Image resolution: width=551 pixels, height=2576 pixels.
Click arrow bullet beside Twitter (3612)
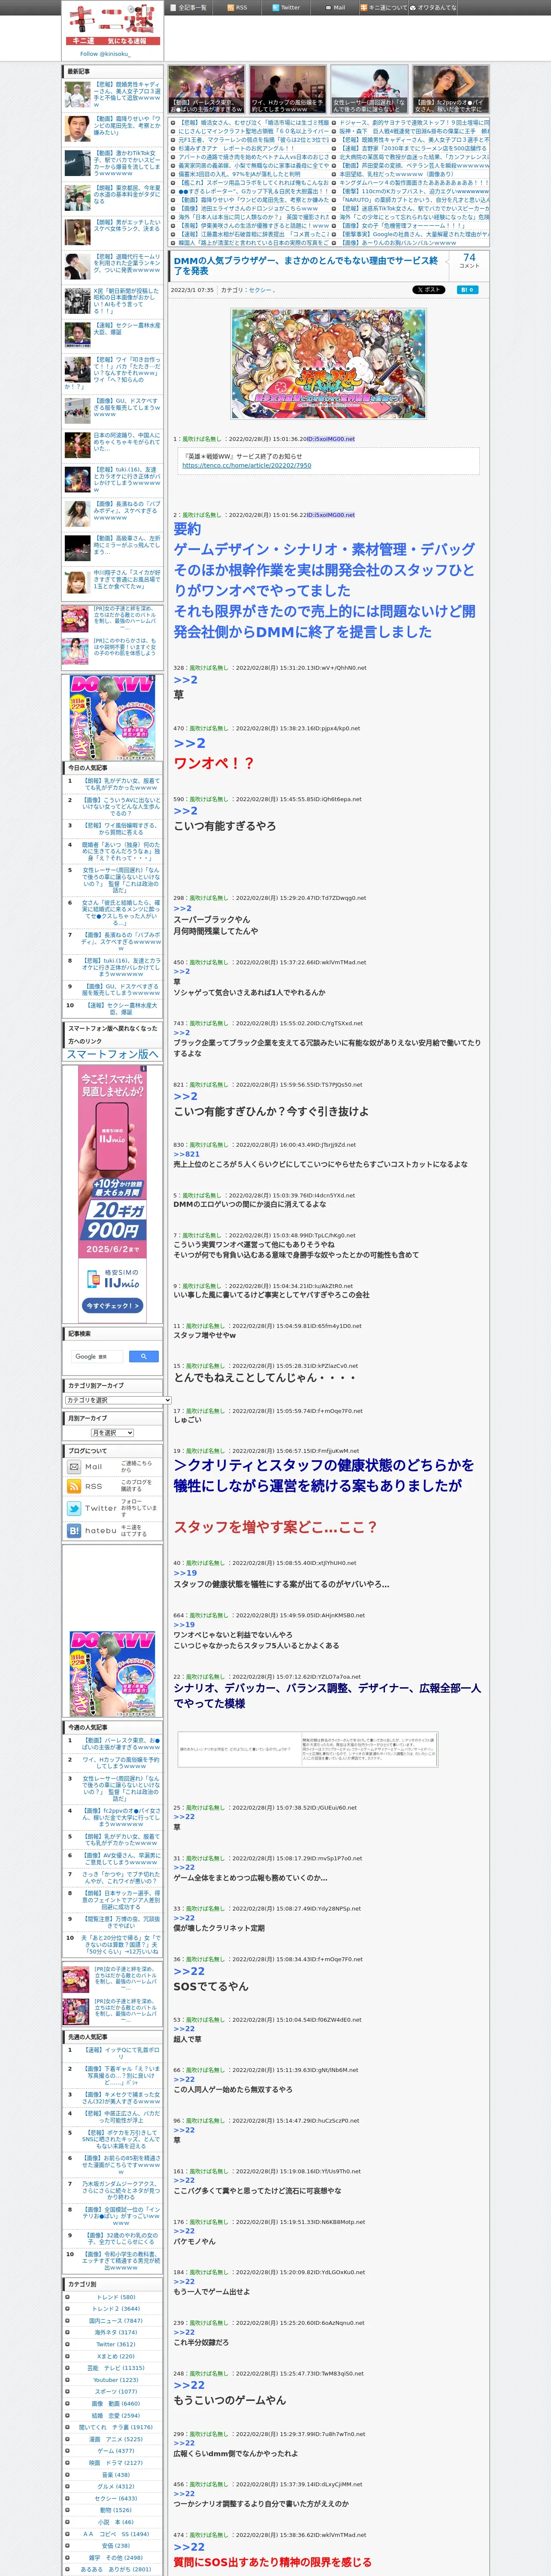point(68,2344)
